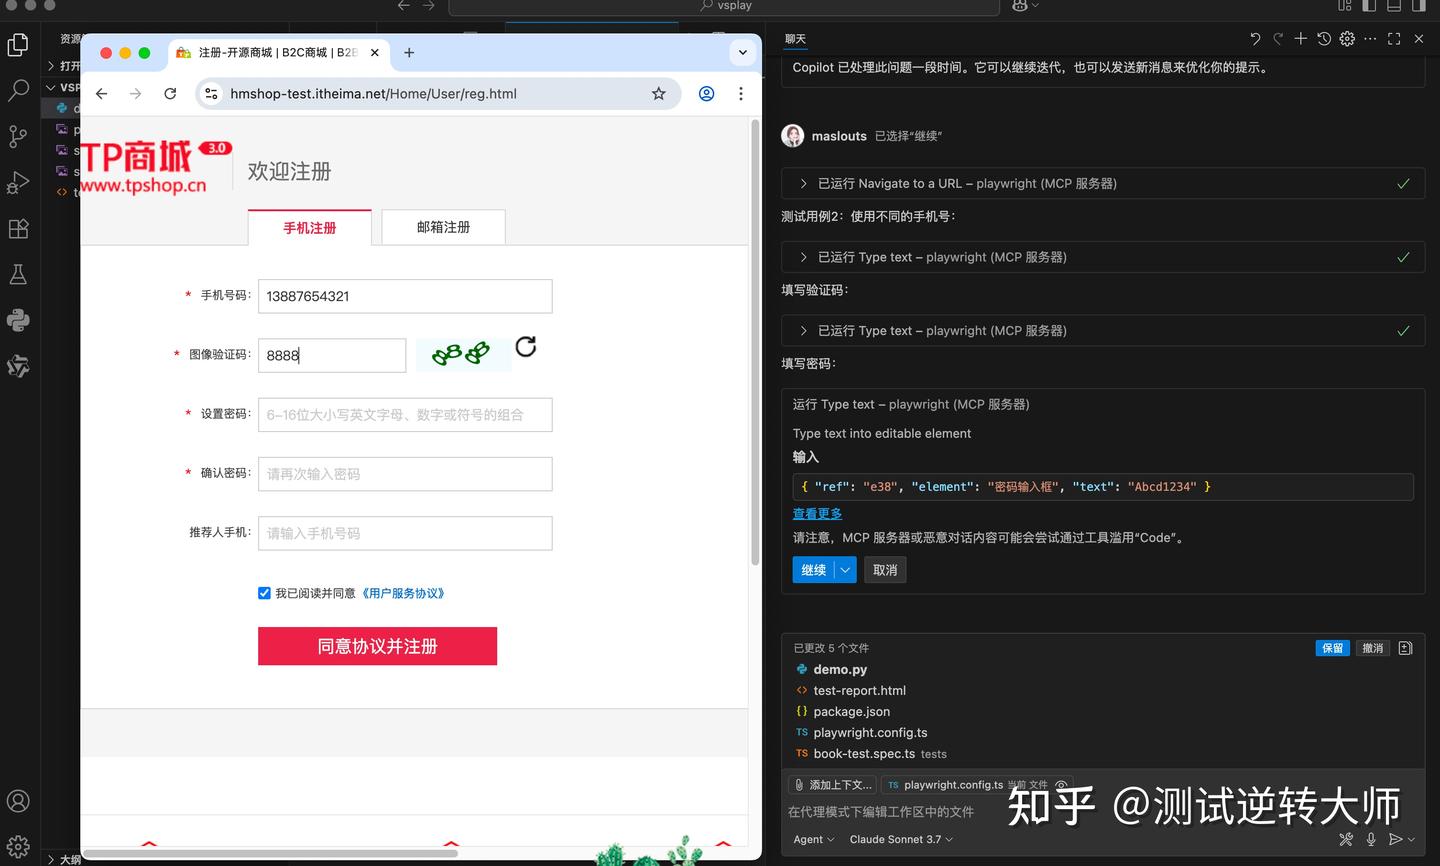Open the Testing beaker view
1440x866 pixels.
tap(18, 274)
